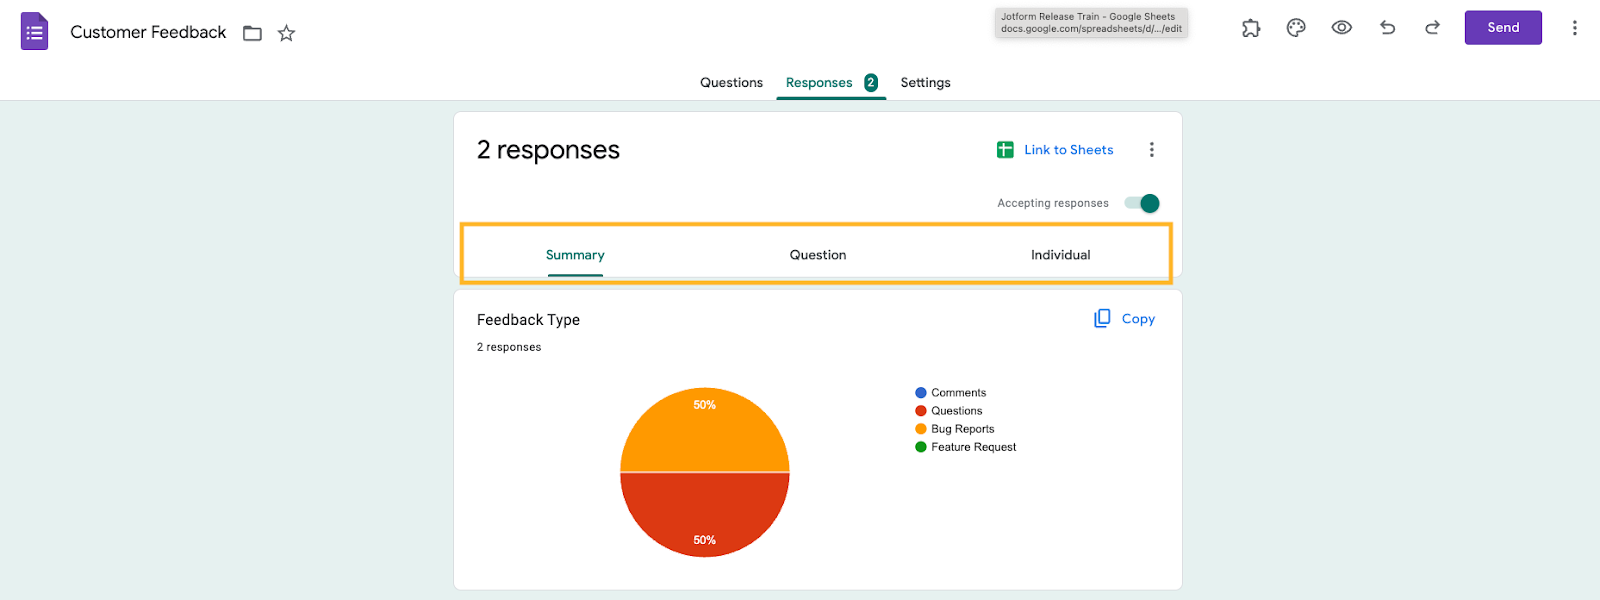Open the responses card three-dot menu

[1152, 150]
